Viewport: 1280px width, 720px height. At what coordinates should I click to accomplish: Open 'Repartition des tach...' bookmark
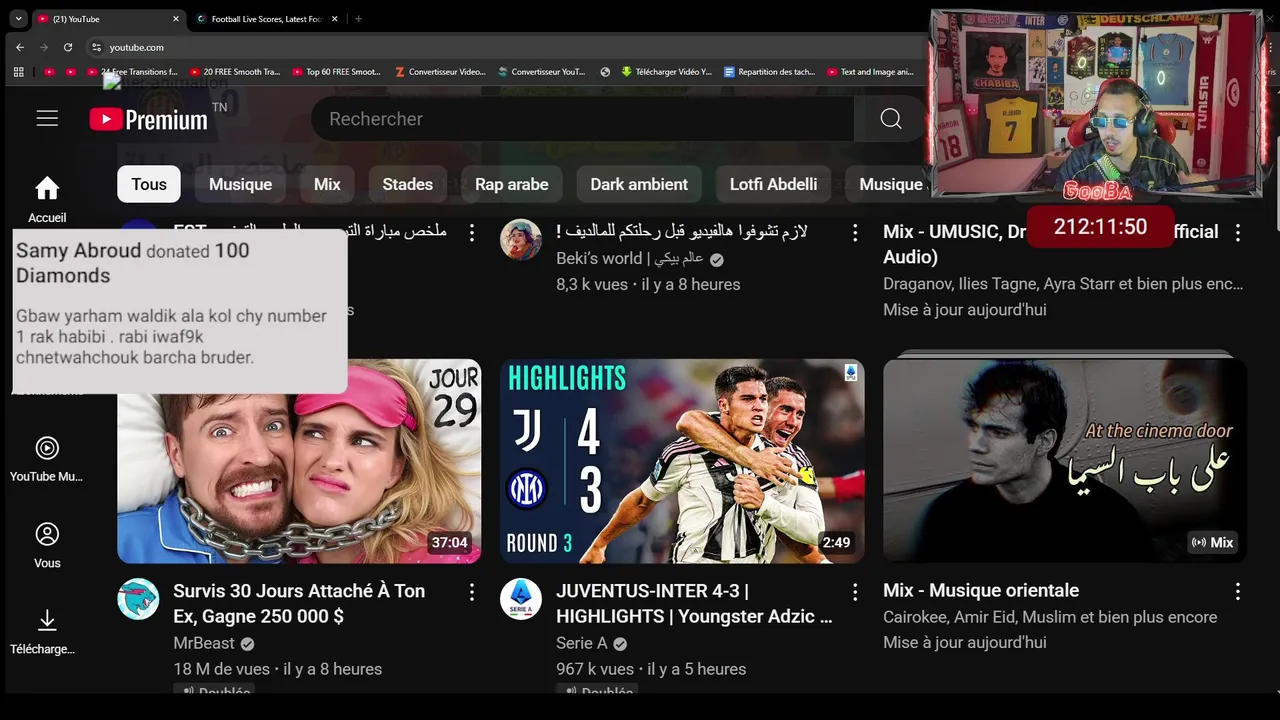(770, 72)
